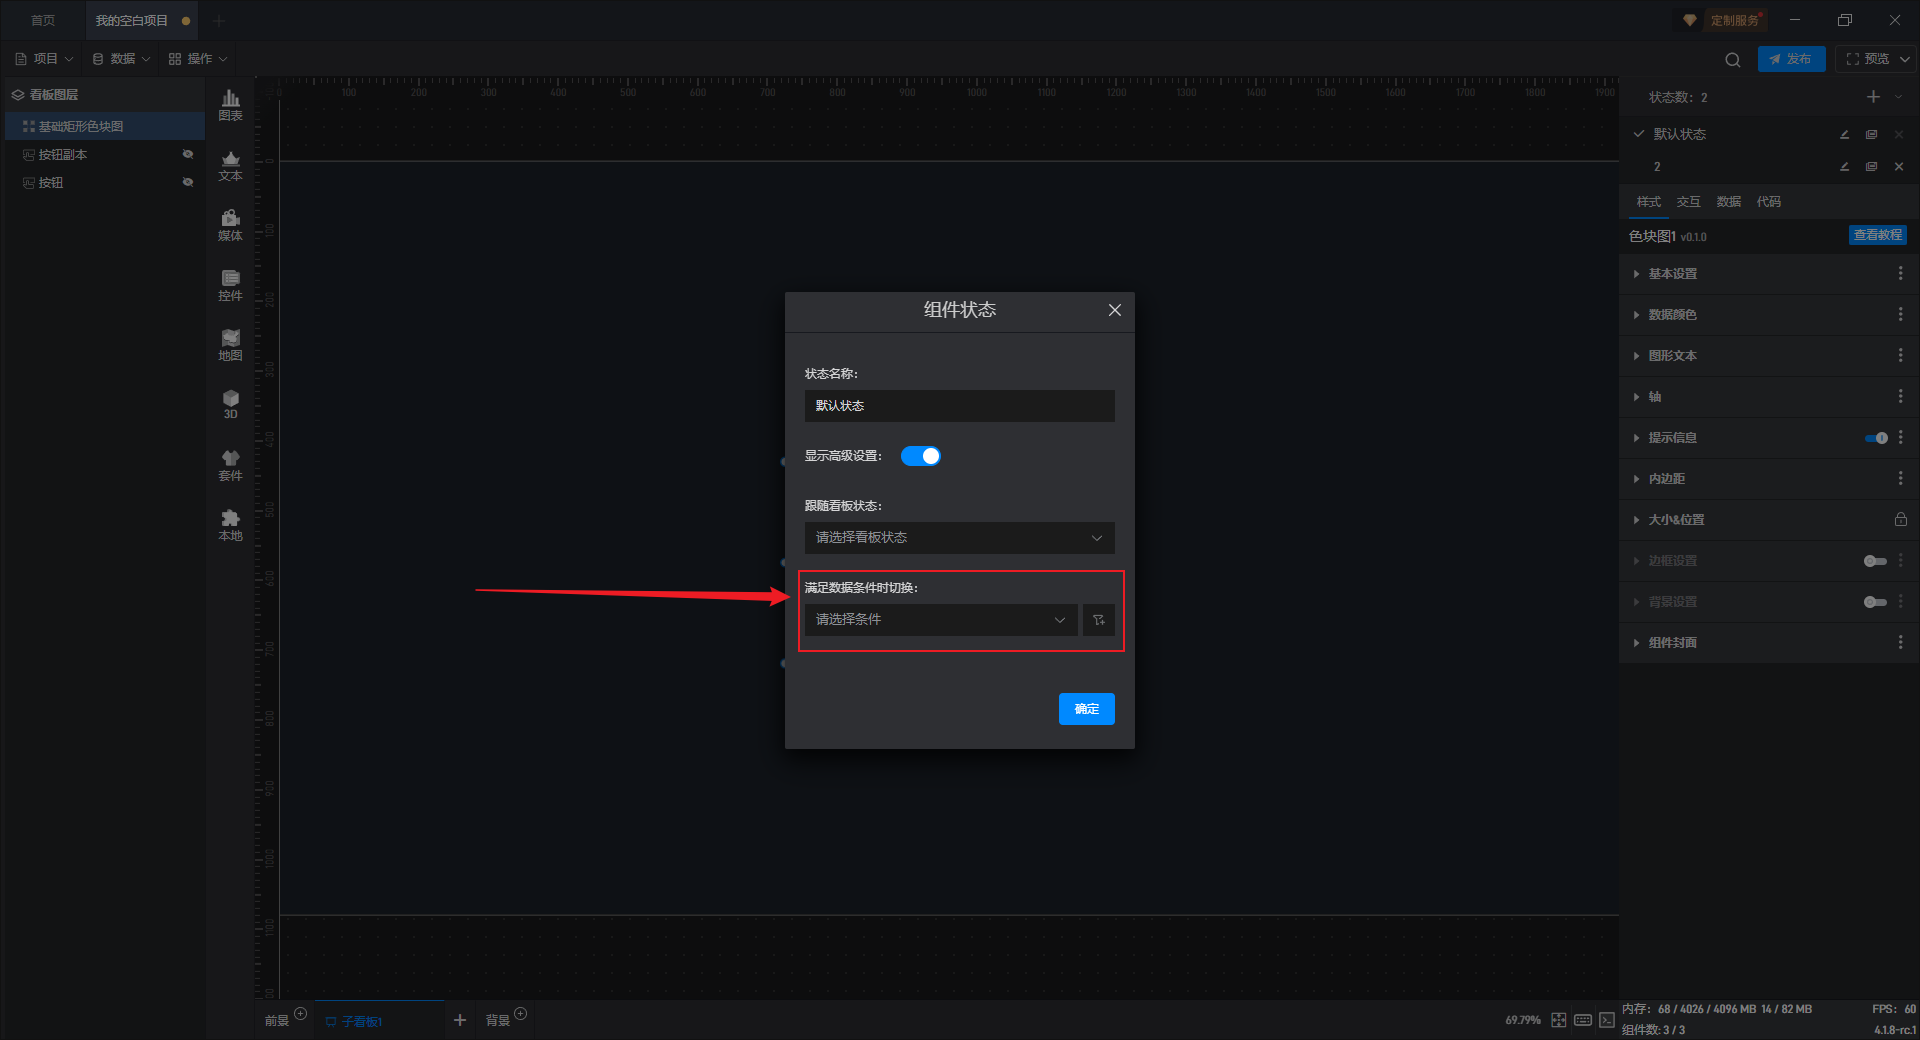The width and height of the screenshot is (1920, 1040).
Task: Switch to the 交互 tab
Action: tap(1688, 202)
